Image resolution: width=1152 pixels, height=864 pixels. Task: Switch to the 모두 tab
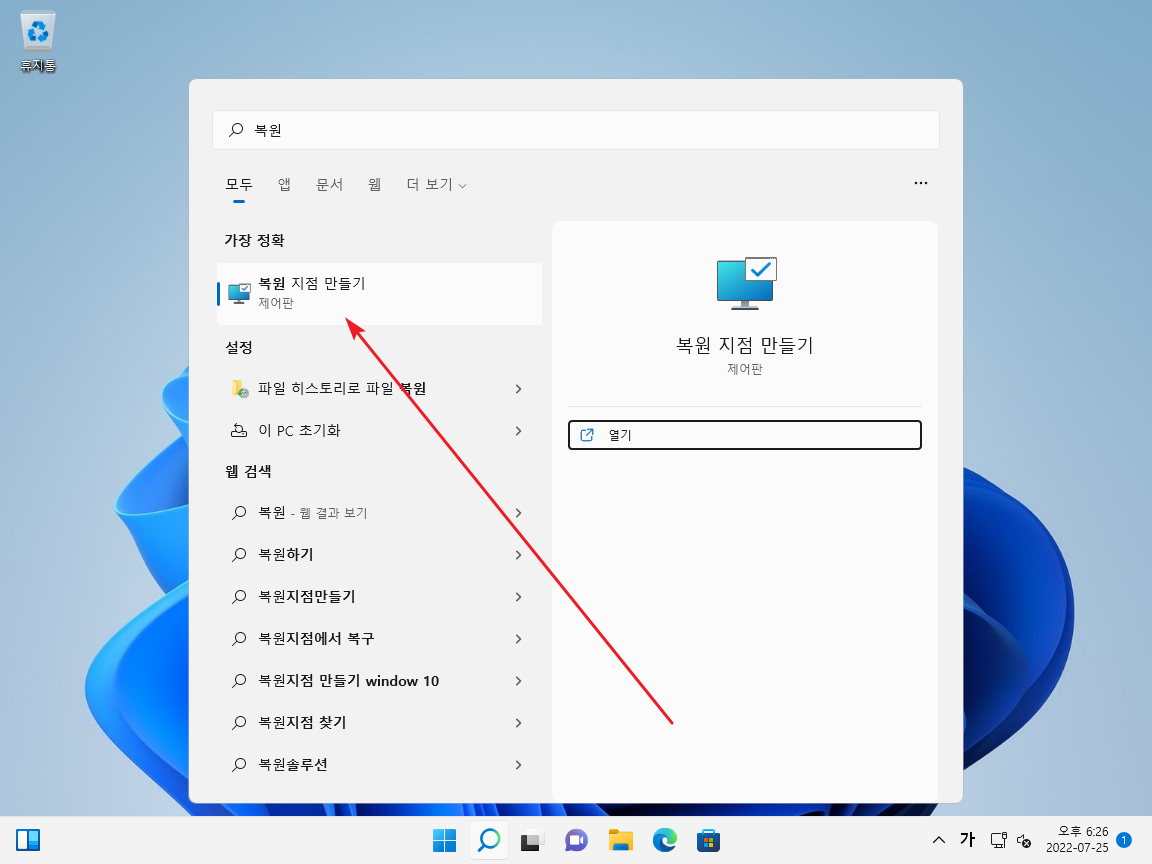(239, 184)
